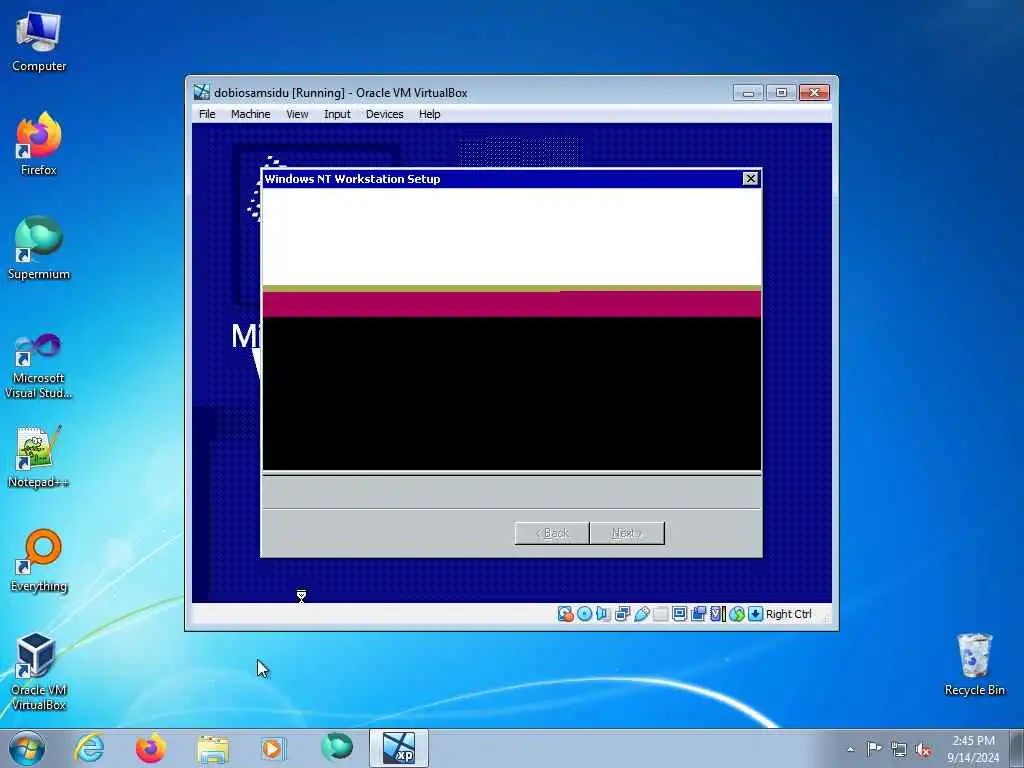The image size is (1024, 768).
Task: Open the muted volume tray icon
Action: [923, 749]
